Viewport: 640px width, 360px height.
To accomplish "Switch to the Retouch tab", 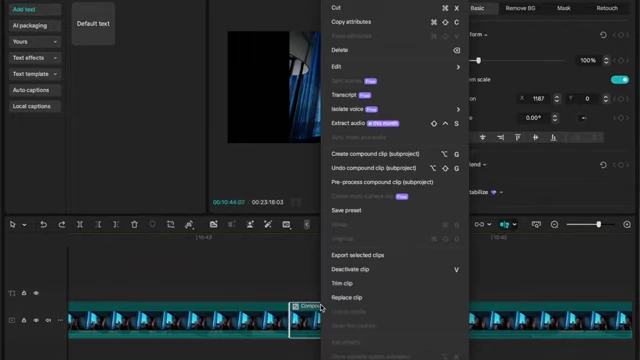I will (x=607, y=8).
